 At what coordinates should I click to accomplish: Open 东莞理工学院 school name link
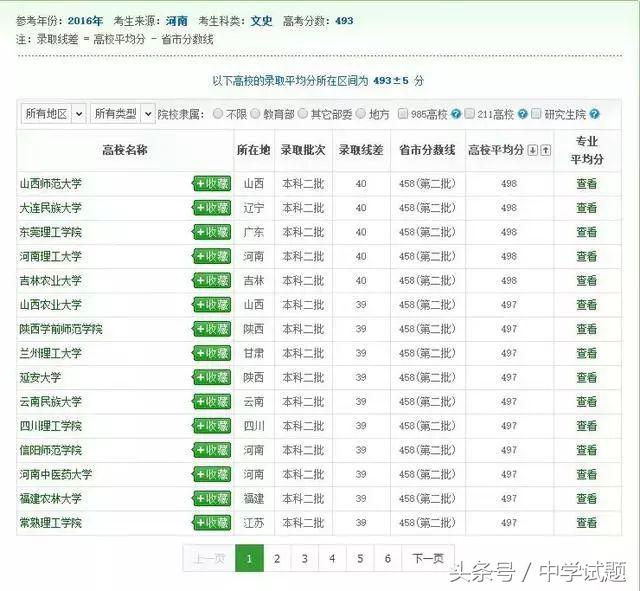[51, 232]
